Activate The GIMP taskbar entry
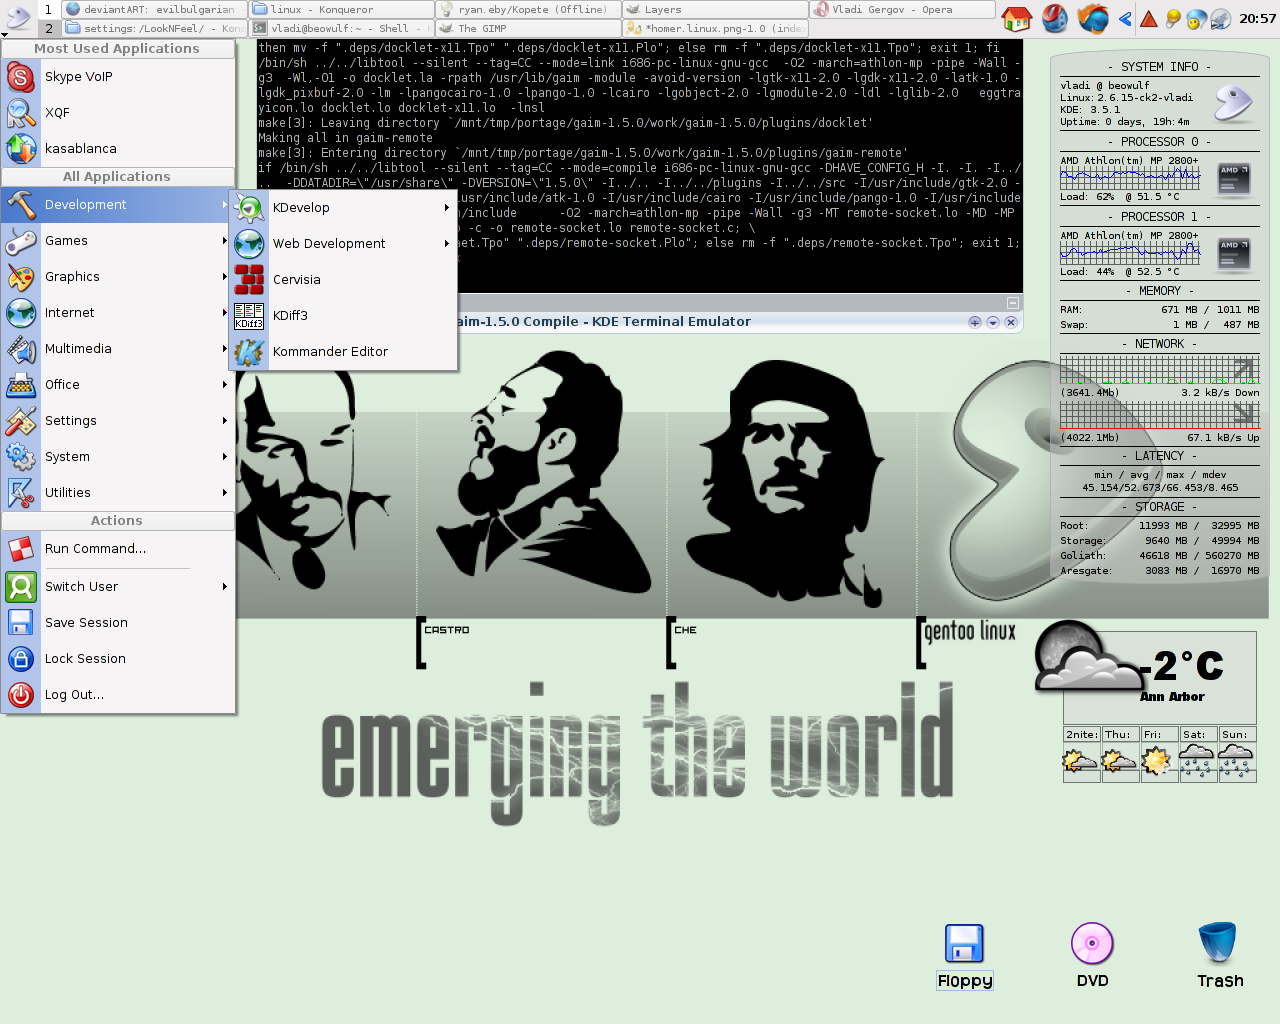 [528, 28]
